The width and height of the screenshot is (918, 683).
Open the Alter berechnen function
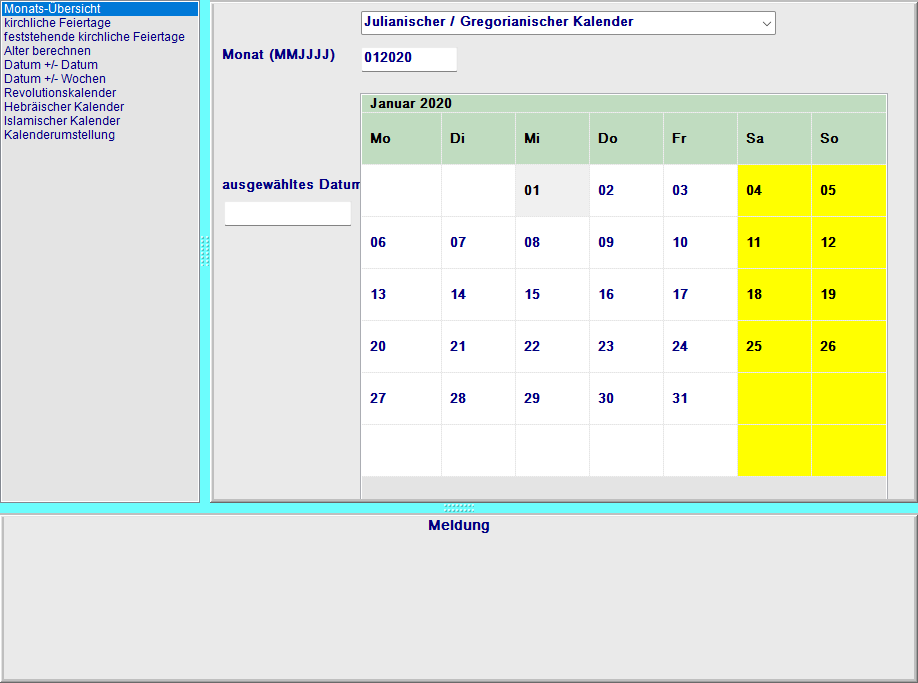[47, 51]
